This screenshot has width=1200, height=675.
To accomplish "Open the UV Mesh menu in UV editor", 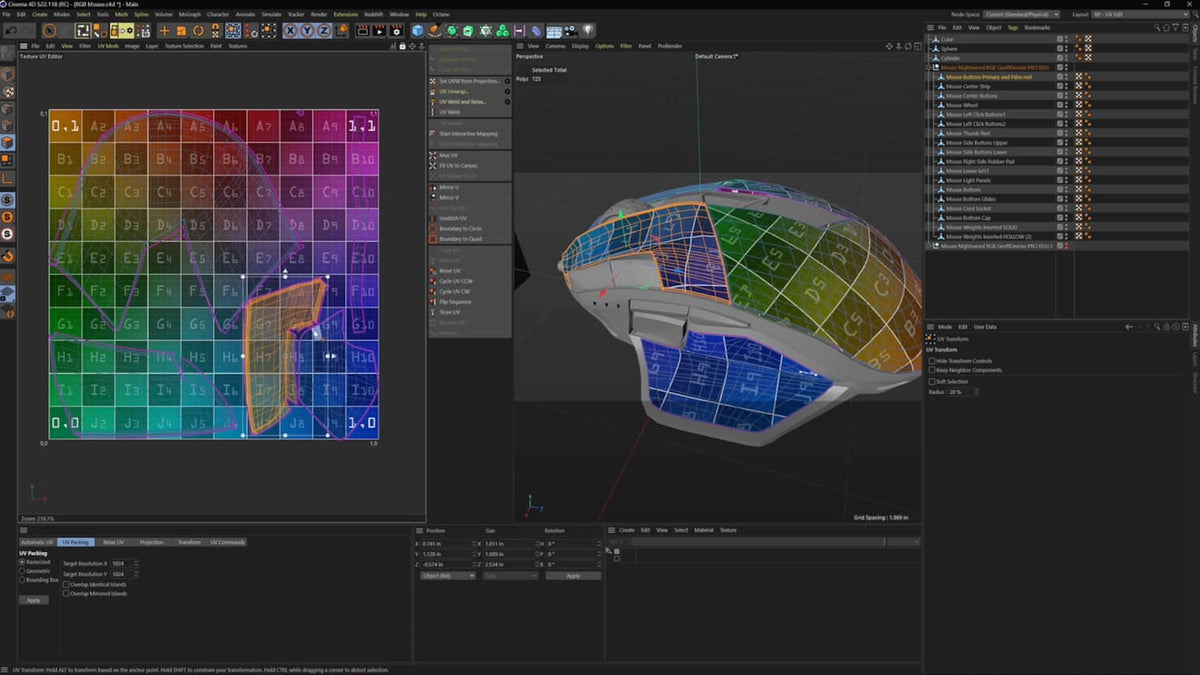I will [x=108, y=46].
